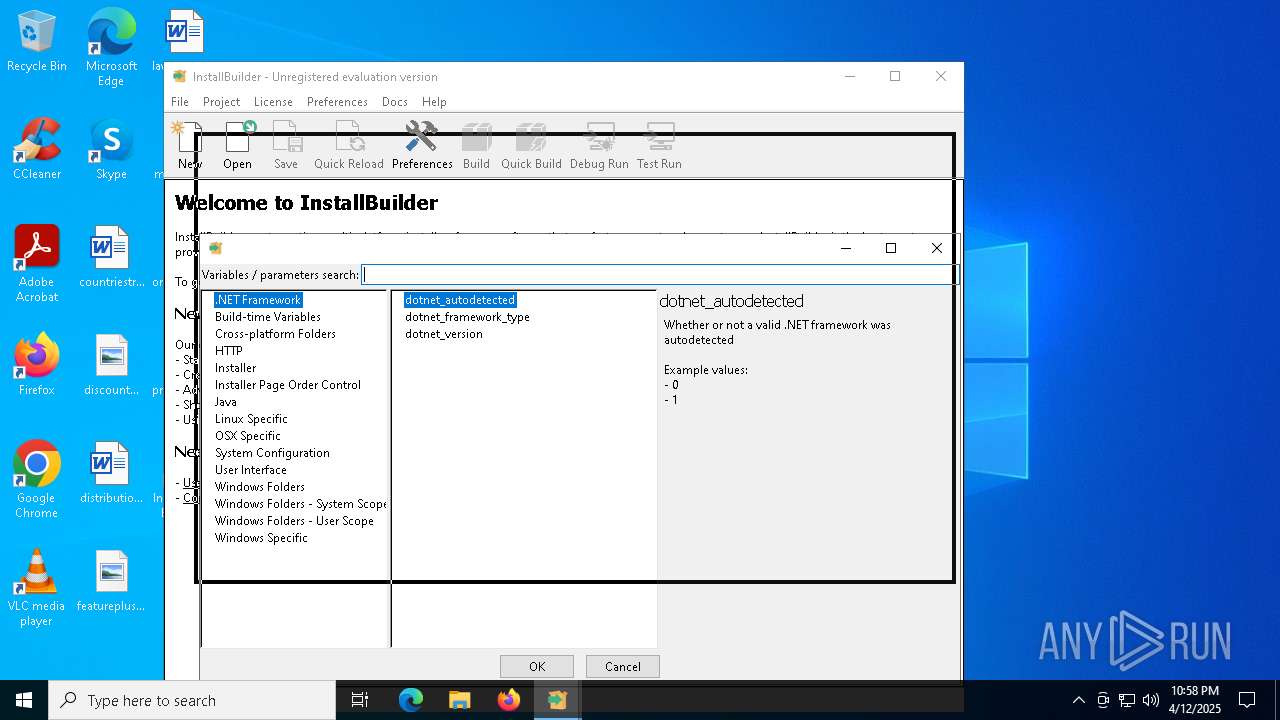Select the dotnet_autodetected variable

[460, 300]
